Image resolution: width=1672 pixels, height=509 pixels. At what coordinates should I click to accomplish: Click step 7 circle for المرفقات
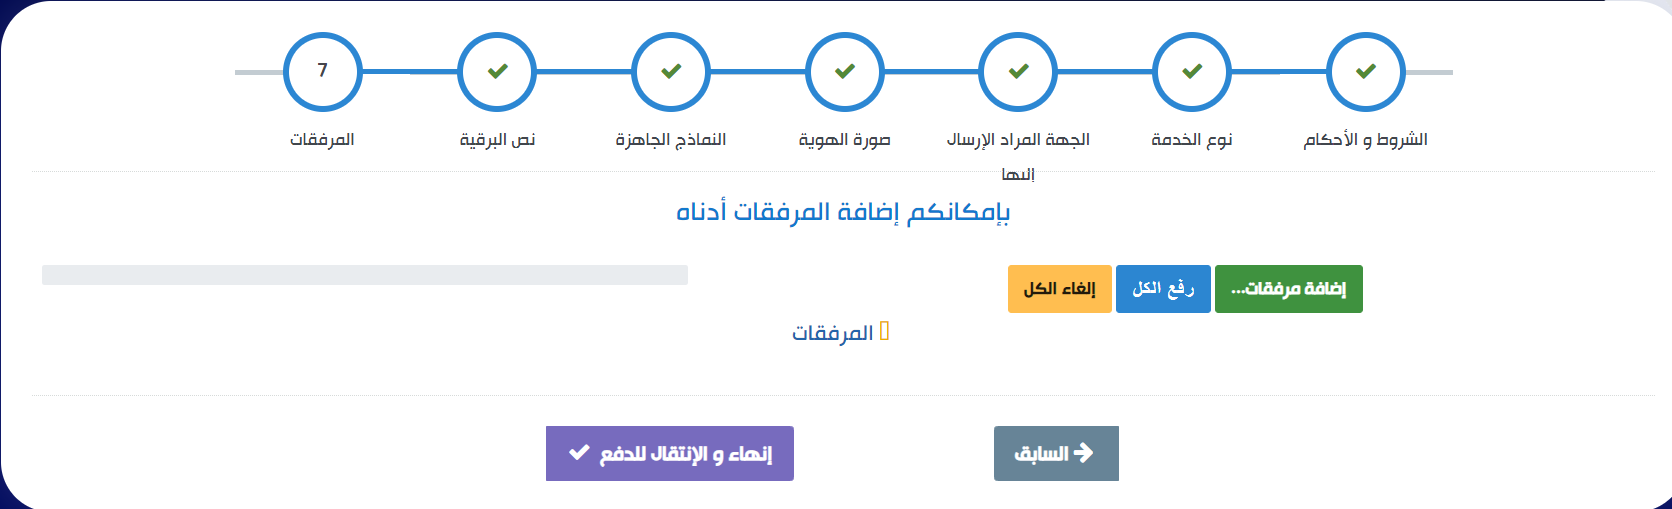point(322,71)
